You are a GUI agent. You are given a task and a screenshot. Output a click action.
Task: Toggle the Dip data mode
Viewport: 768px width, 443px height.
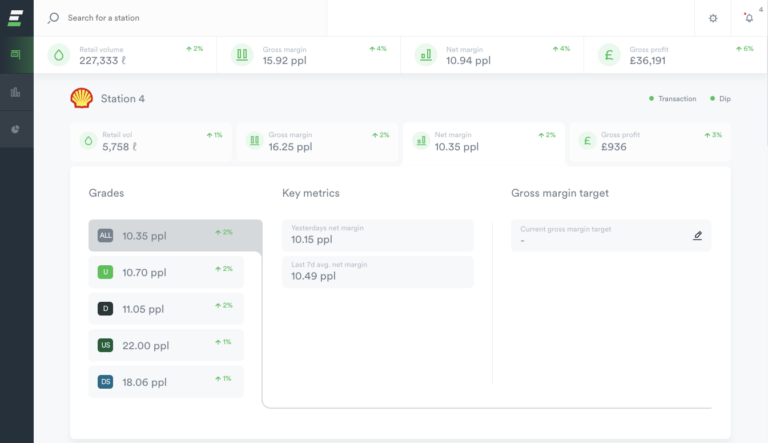point(719,99)
